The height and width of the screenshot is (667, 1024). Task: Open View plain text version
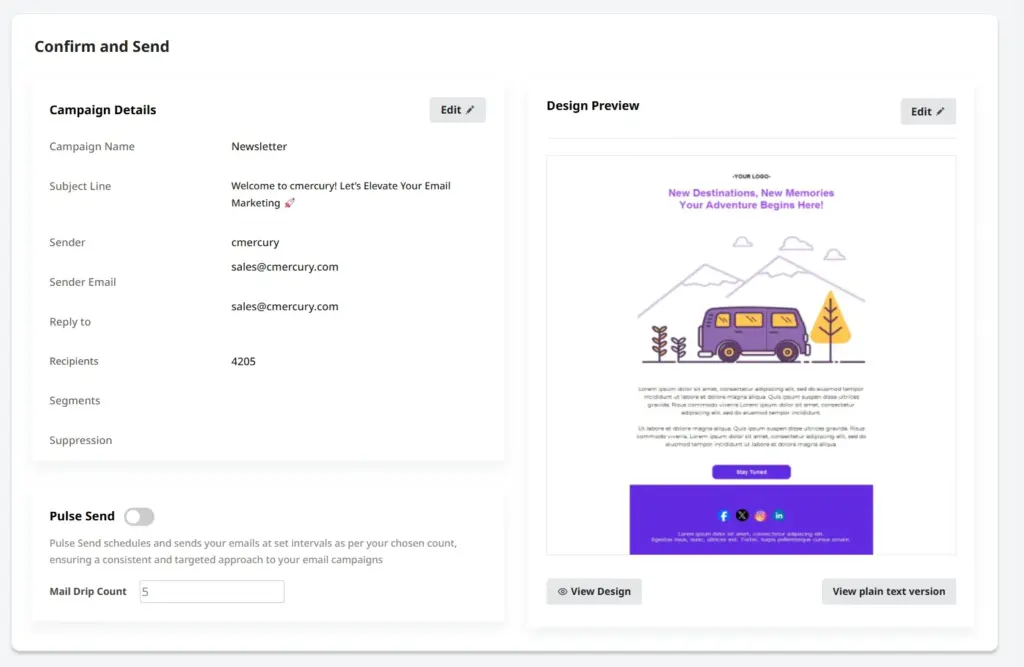pos(888,591)
